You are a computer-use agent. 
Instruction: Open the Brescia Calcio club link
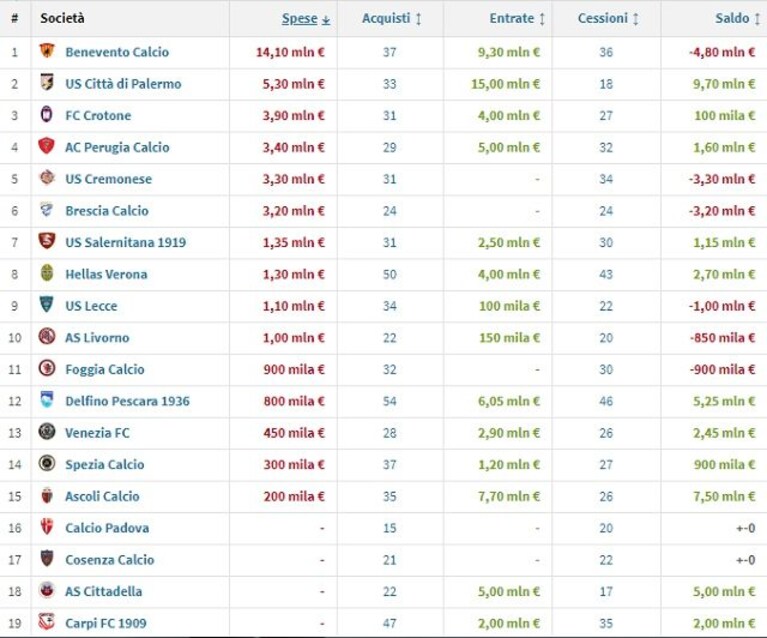(107, 211)
